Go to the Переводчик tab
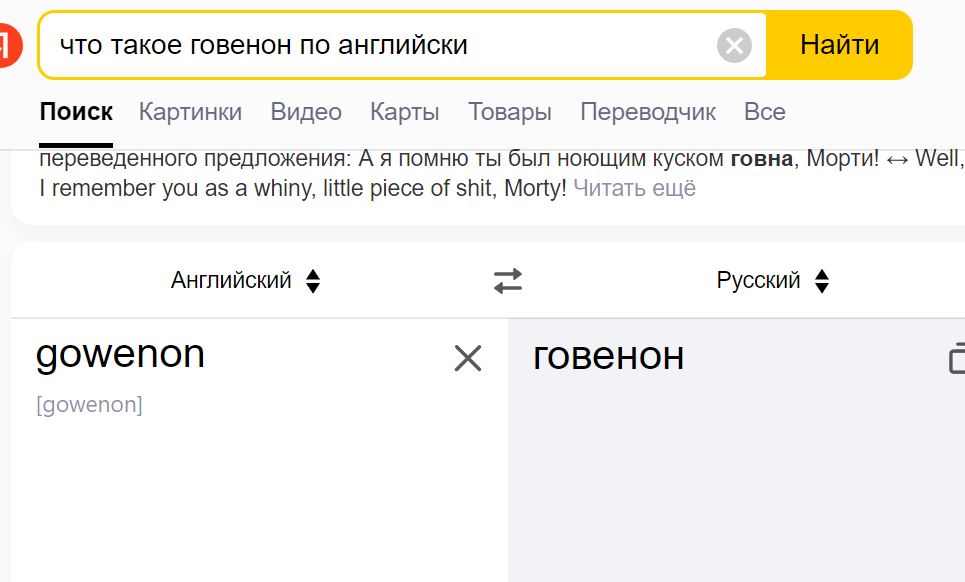Screen dimensions: 965x582 (648, 112)
